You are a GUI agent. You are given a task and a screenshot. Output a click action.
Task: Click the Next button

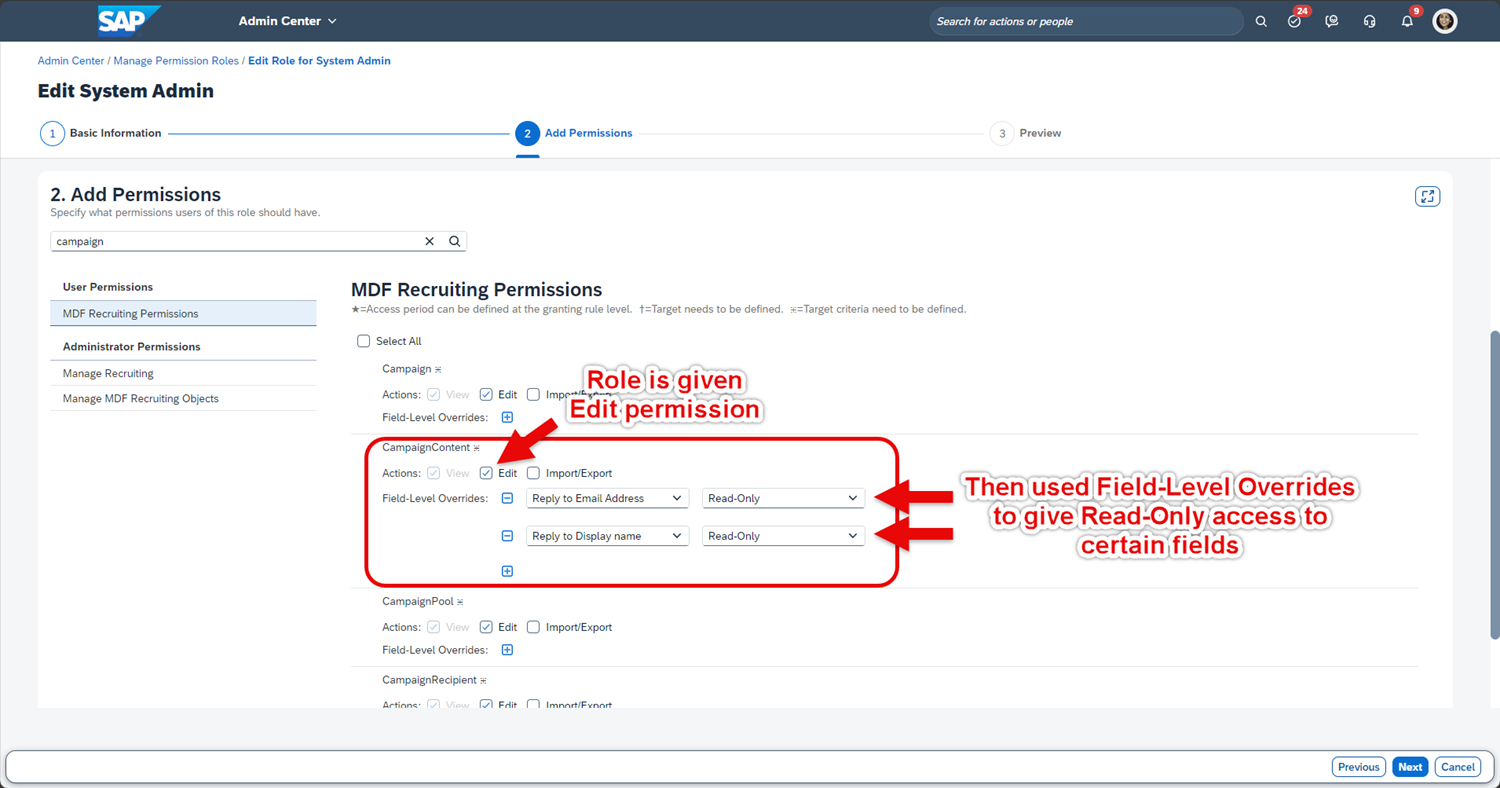click(x=1410, y=767)
